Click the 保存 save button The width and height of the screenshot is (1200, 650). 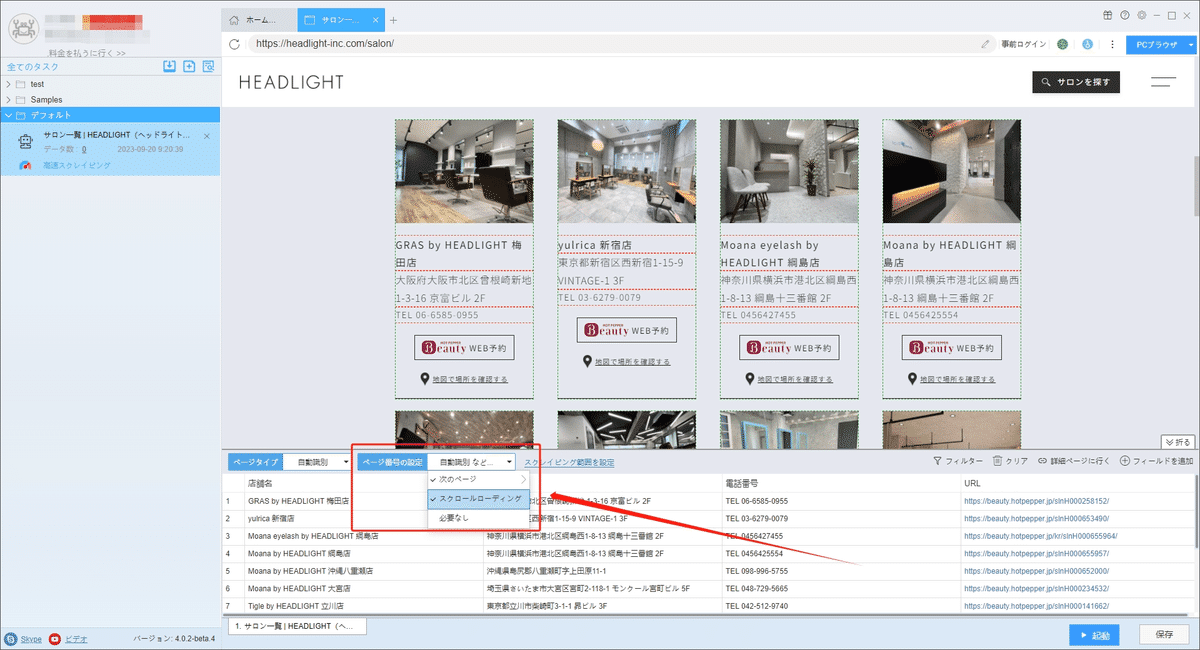coord(1164,634)
